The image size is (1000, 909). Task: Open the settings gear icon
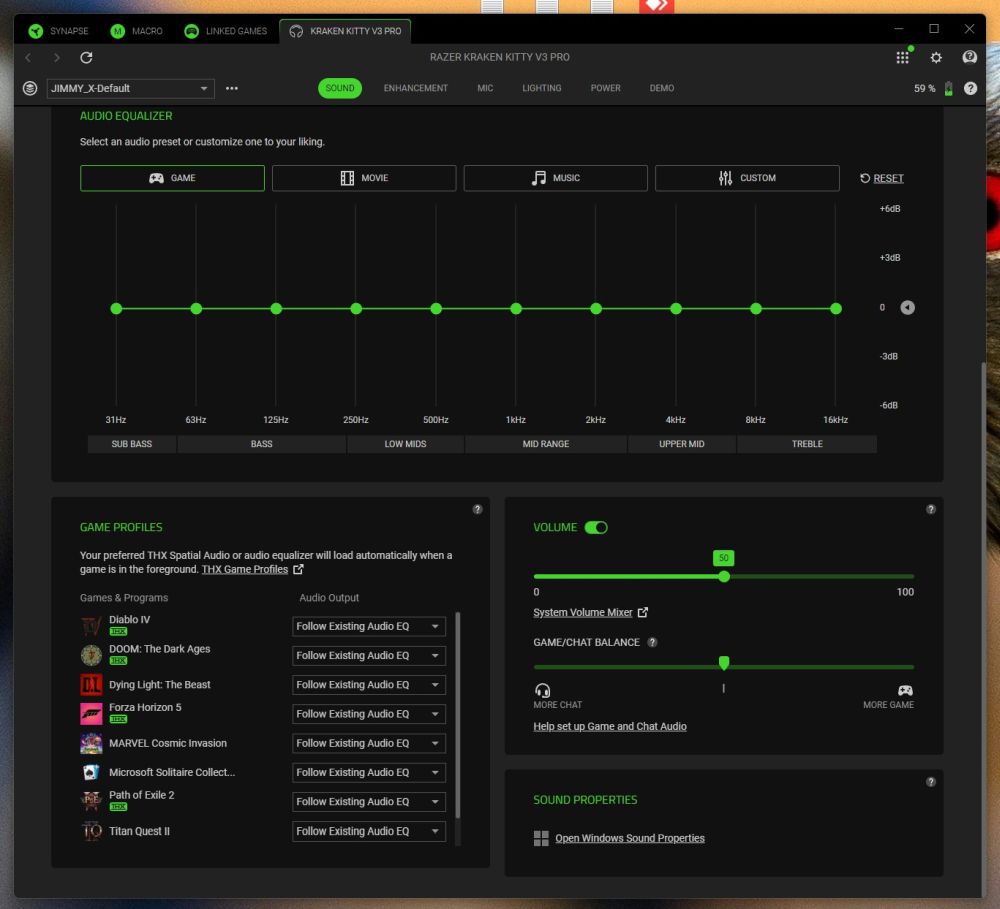click(936, 58)
